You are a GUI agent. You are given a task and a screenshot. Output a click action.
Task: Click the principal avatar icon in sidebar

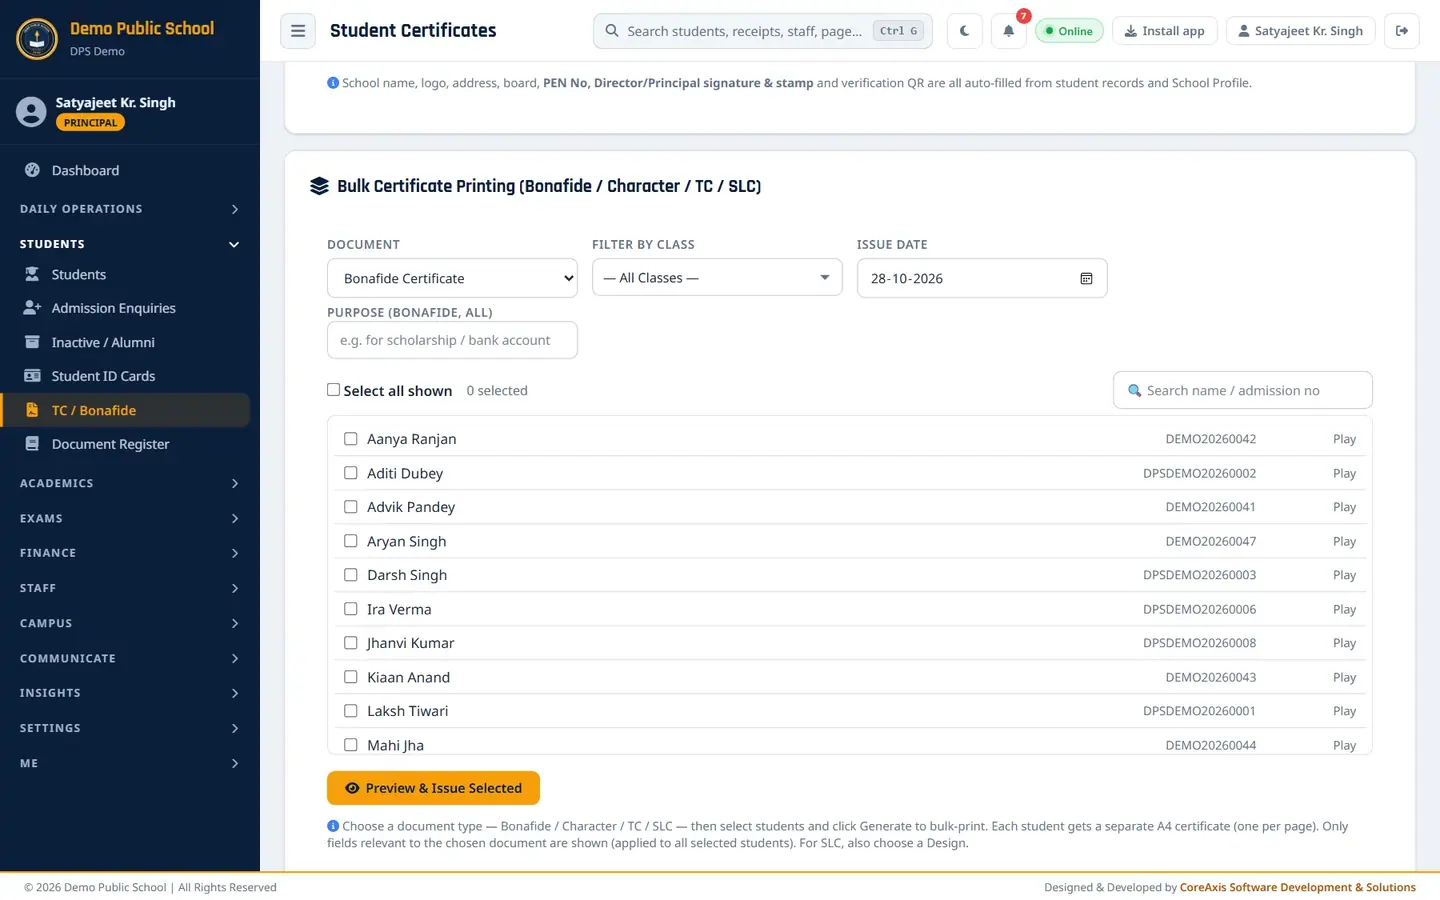click(x=31, y=112)
